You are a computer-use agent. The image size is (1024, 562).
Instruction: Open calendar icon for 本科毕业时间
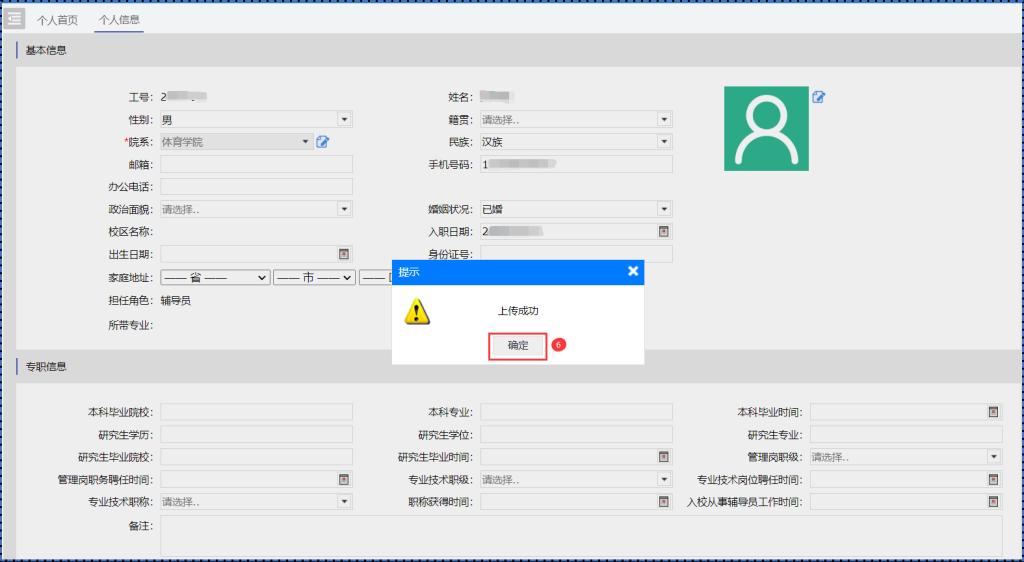(x=993, y=412)
